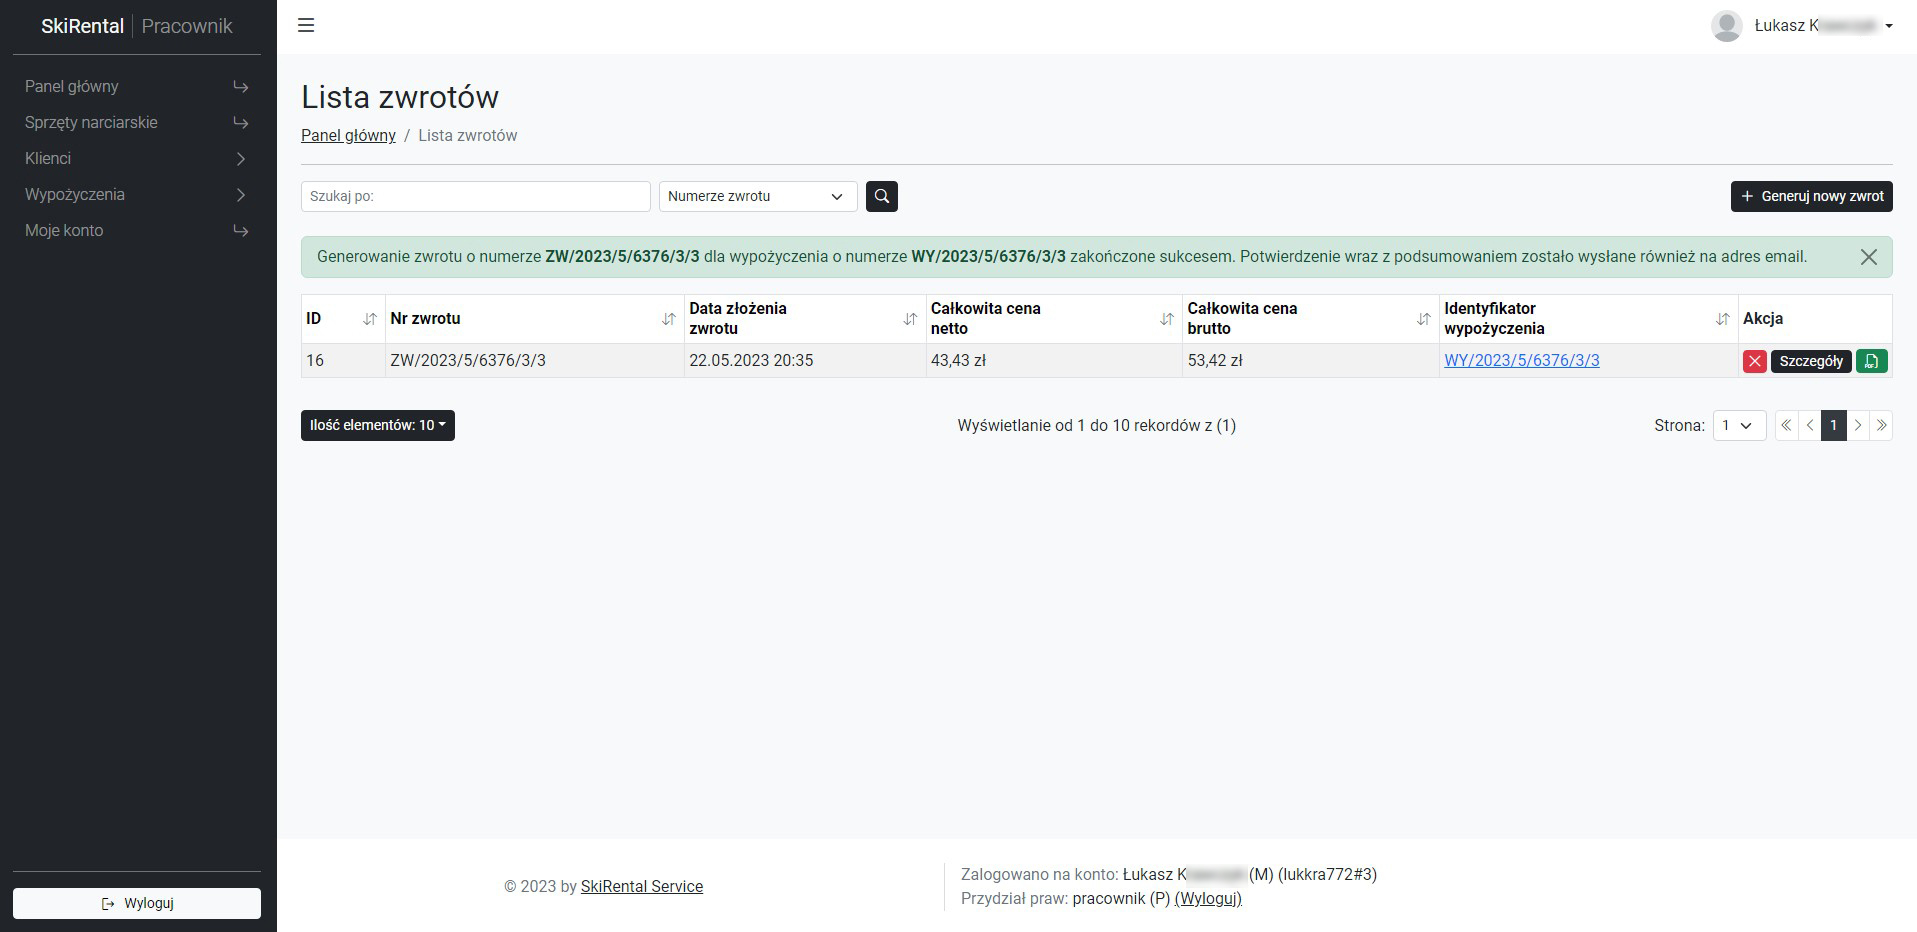Go to first page of results

click(x=1786, y=425)
